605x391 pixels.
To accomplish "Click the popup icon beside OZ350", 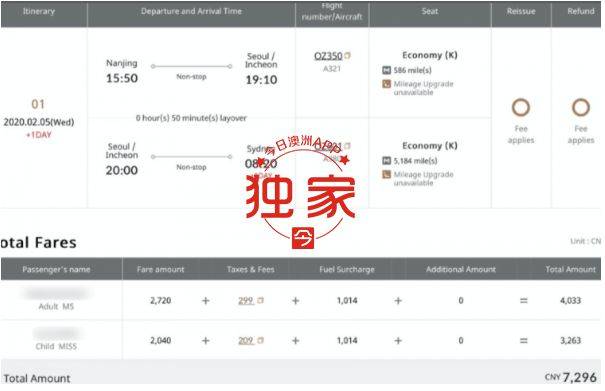I will 347,56.
